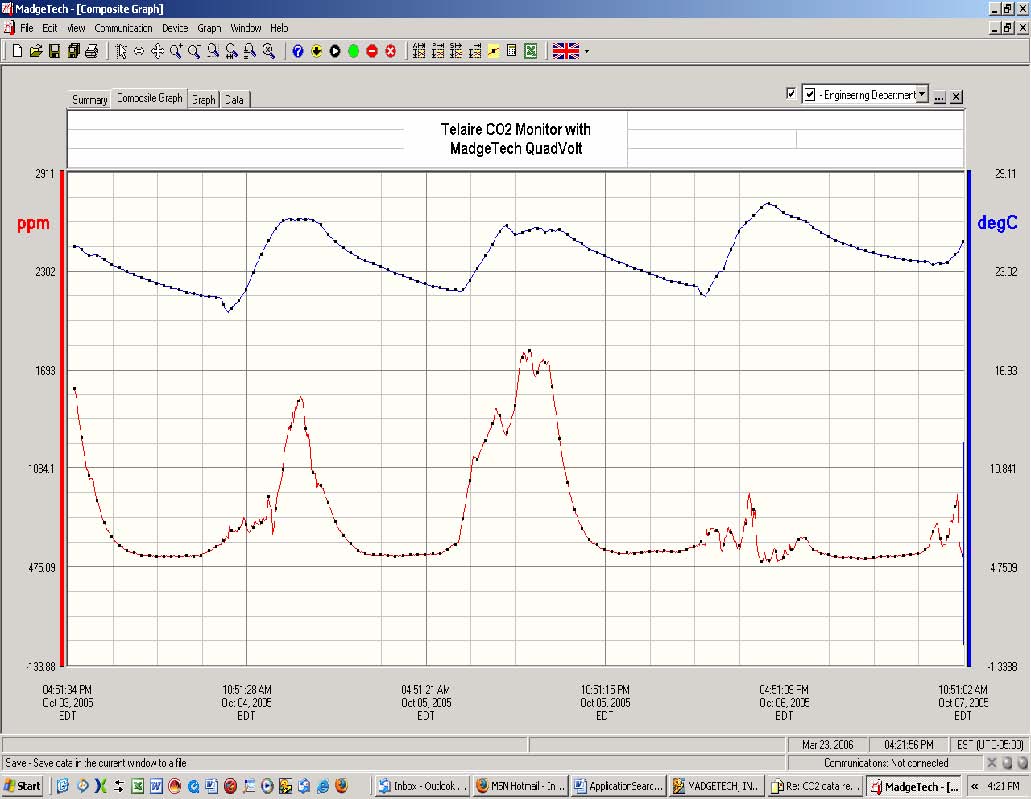This screenshot has width=1031, height=799.
Task: Click the Excel icon in quick launch
Action: coord(137,785)
